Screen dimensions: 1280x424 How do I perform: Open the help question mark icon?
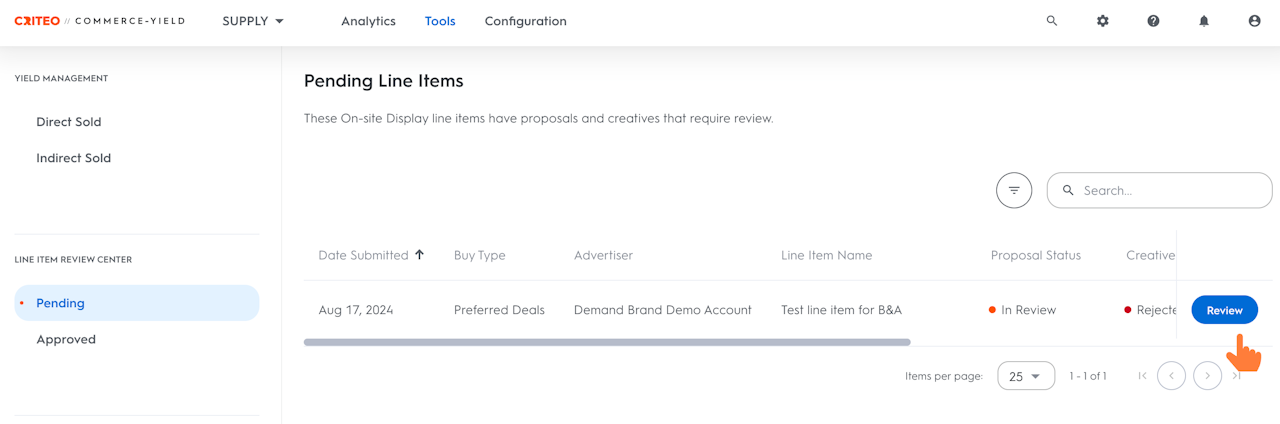point(1153,21)
